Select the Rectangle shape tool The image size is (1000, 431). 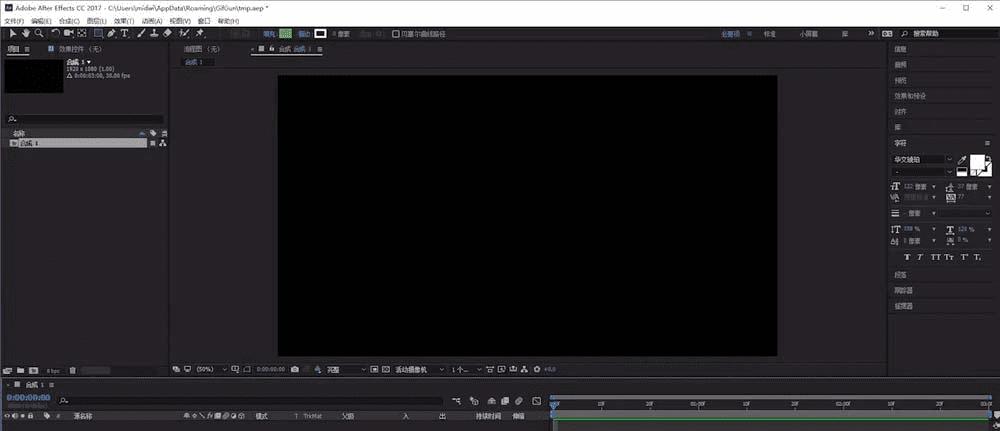(x=98, y=33)
